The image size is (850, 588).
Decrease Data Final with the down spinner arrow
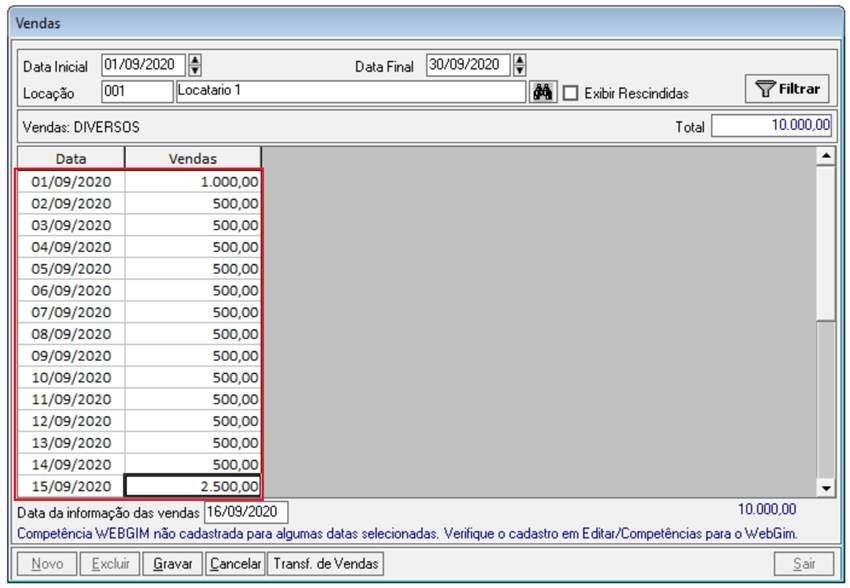tap(520, 70)
